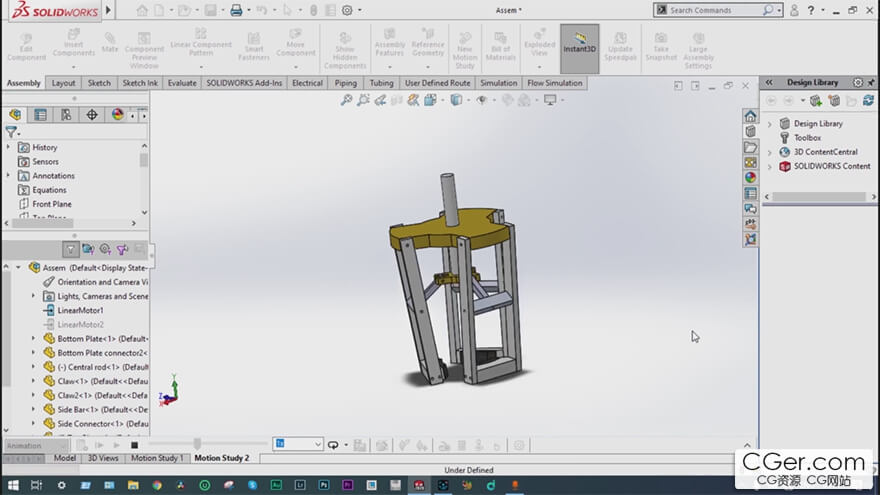The width and height of the screenshot is (880, 495).
Task: Click the Instant3D toggle button
Action: point(579,48)
